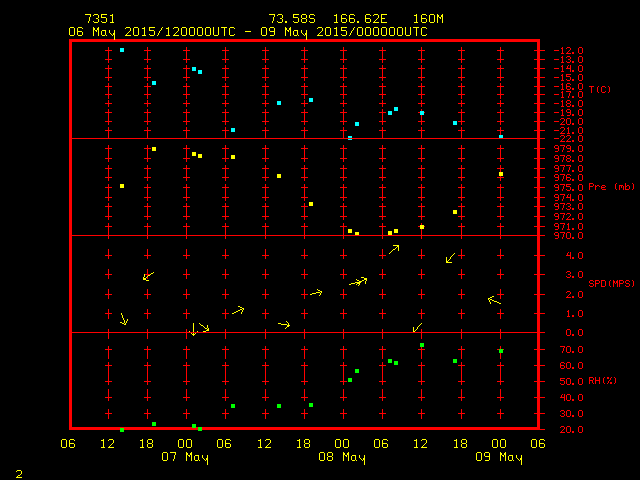Image resolution: width=640 pixels, height=480 pixels.
Task: Click the rightmost green humidity data point
Action: [501, 351]
